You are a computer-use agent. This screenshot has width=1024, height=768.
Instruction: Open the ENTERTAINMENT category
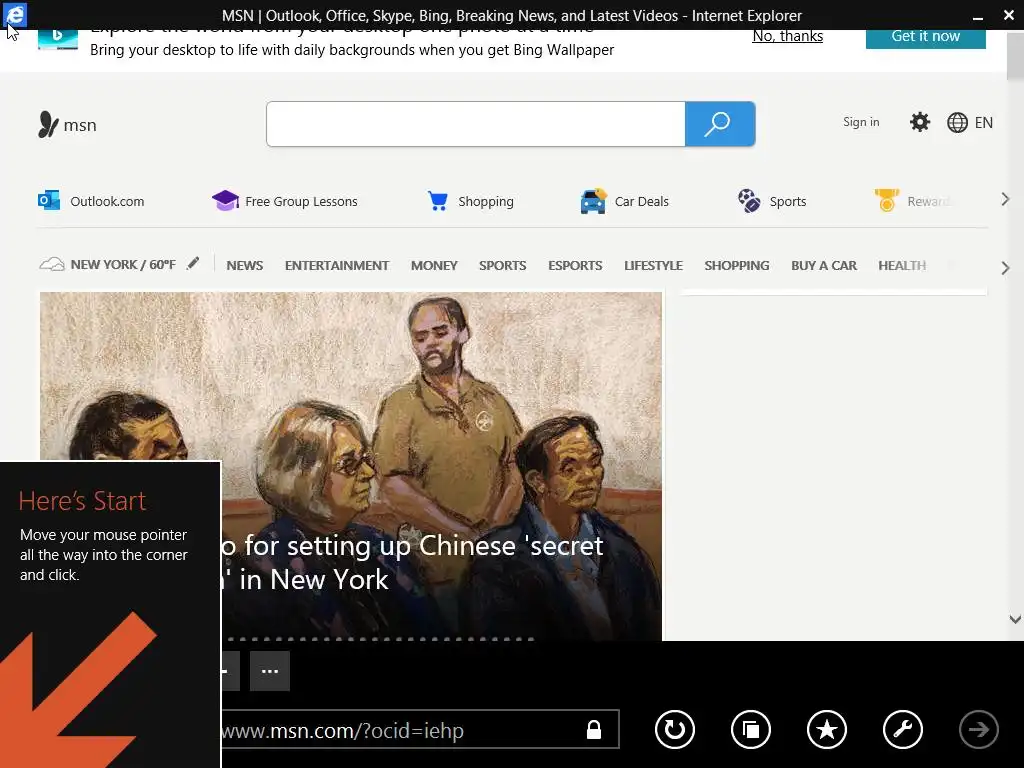click(337, 265)
